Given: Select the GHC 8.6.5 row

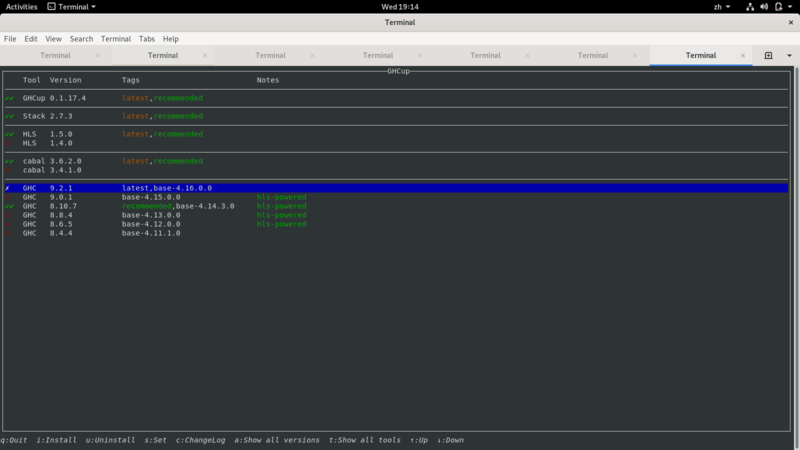Looking at the screenshot, I should coord(396,224).
